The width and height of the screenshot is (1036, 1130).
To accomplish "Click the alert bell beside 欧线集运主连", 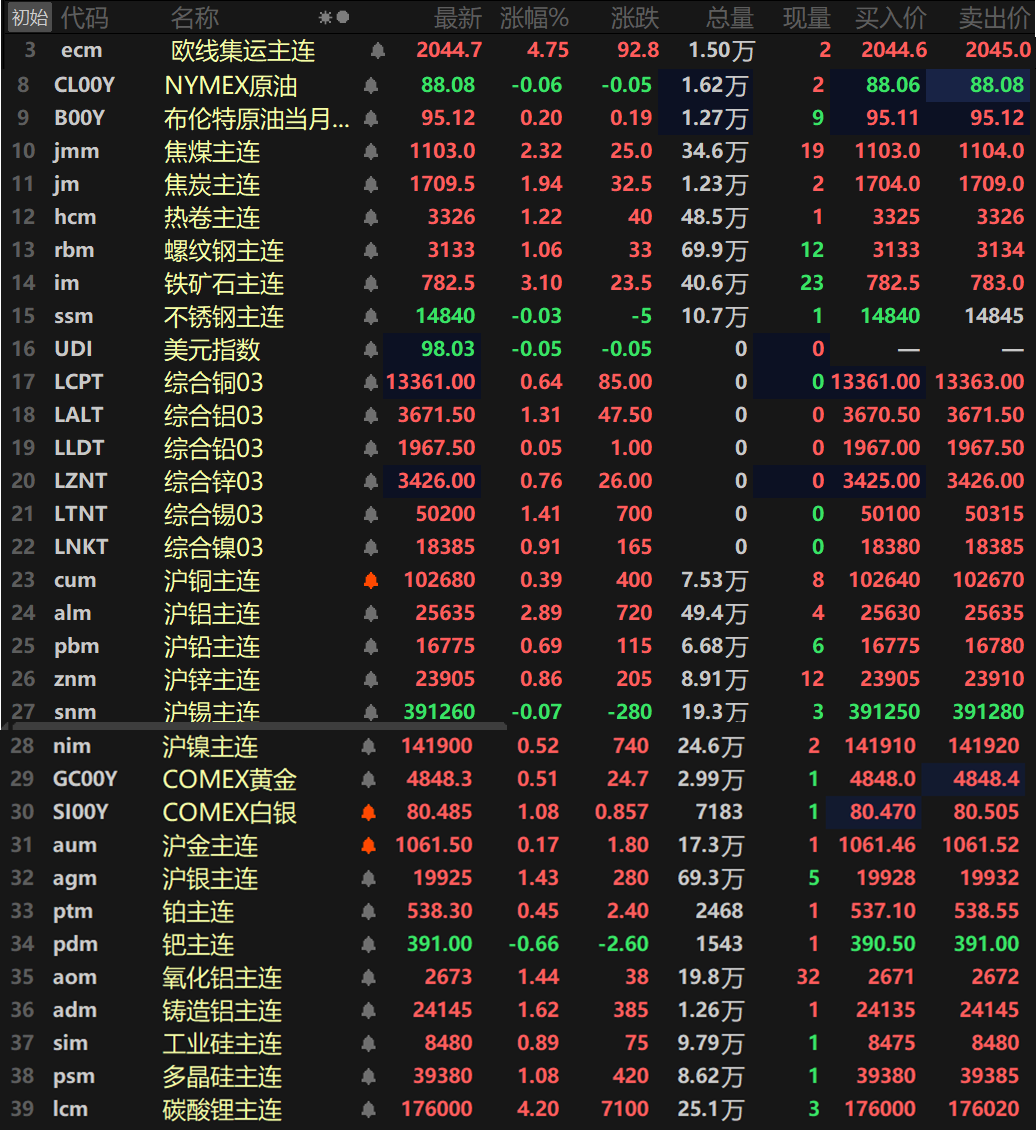I will click(369, 50).
